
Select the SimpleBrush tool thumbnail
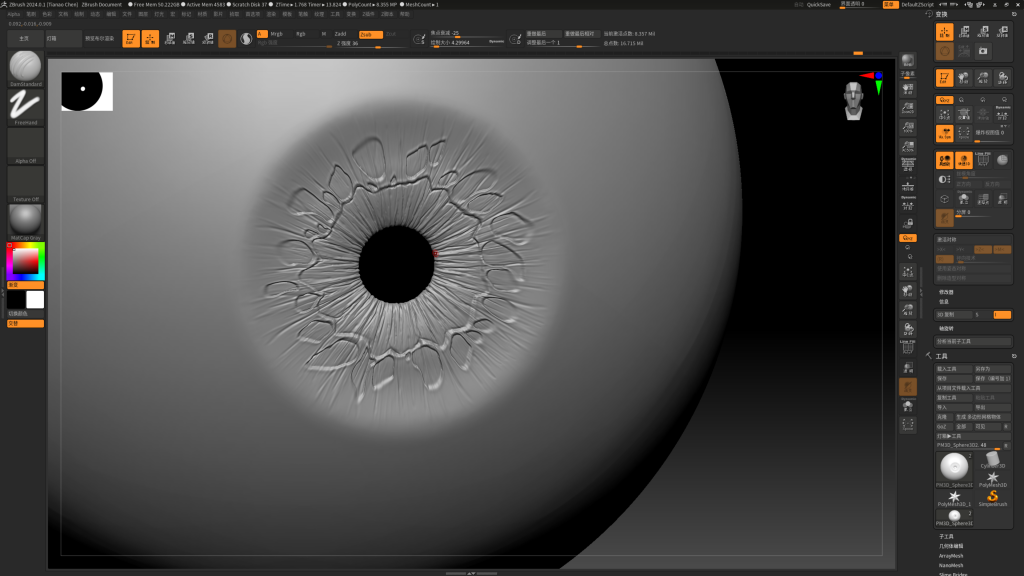pyautogui.click(x=993, y=498)
